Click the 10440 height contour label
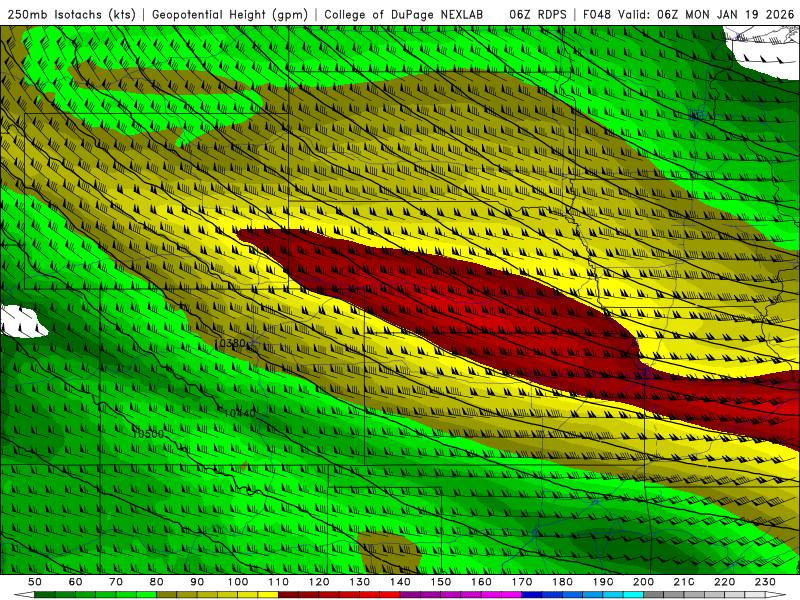 pos(239,413)
